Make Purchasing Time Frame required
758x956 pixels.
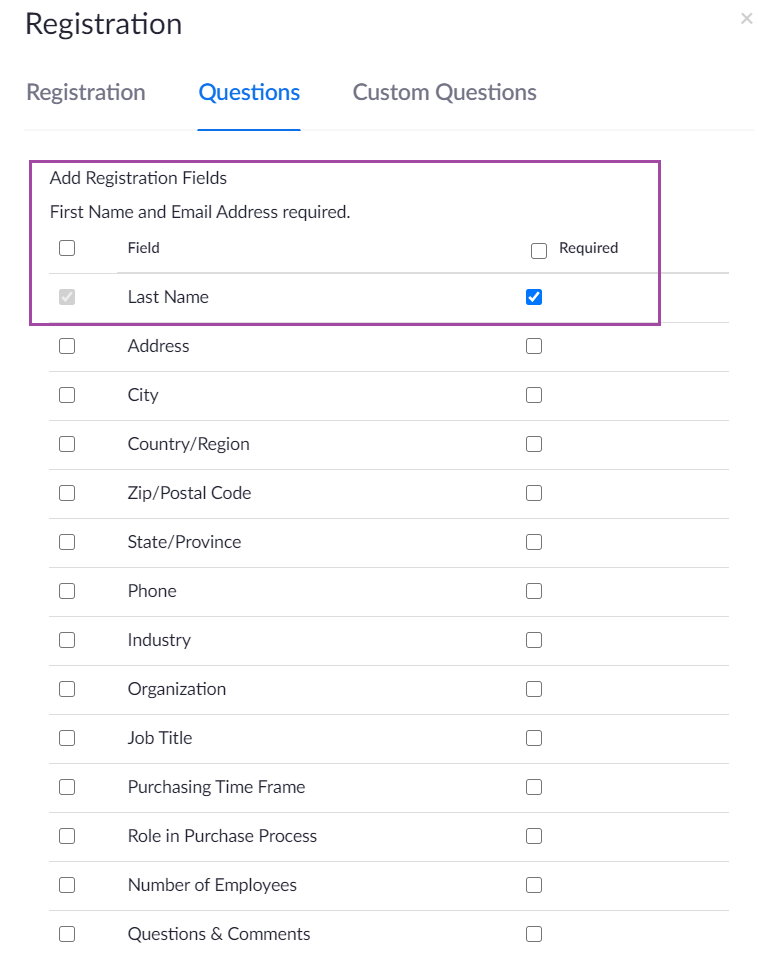(534, 787)
